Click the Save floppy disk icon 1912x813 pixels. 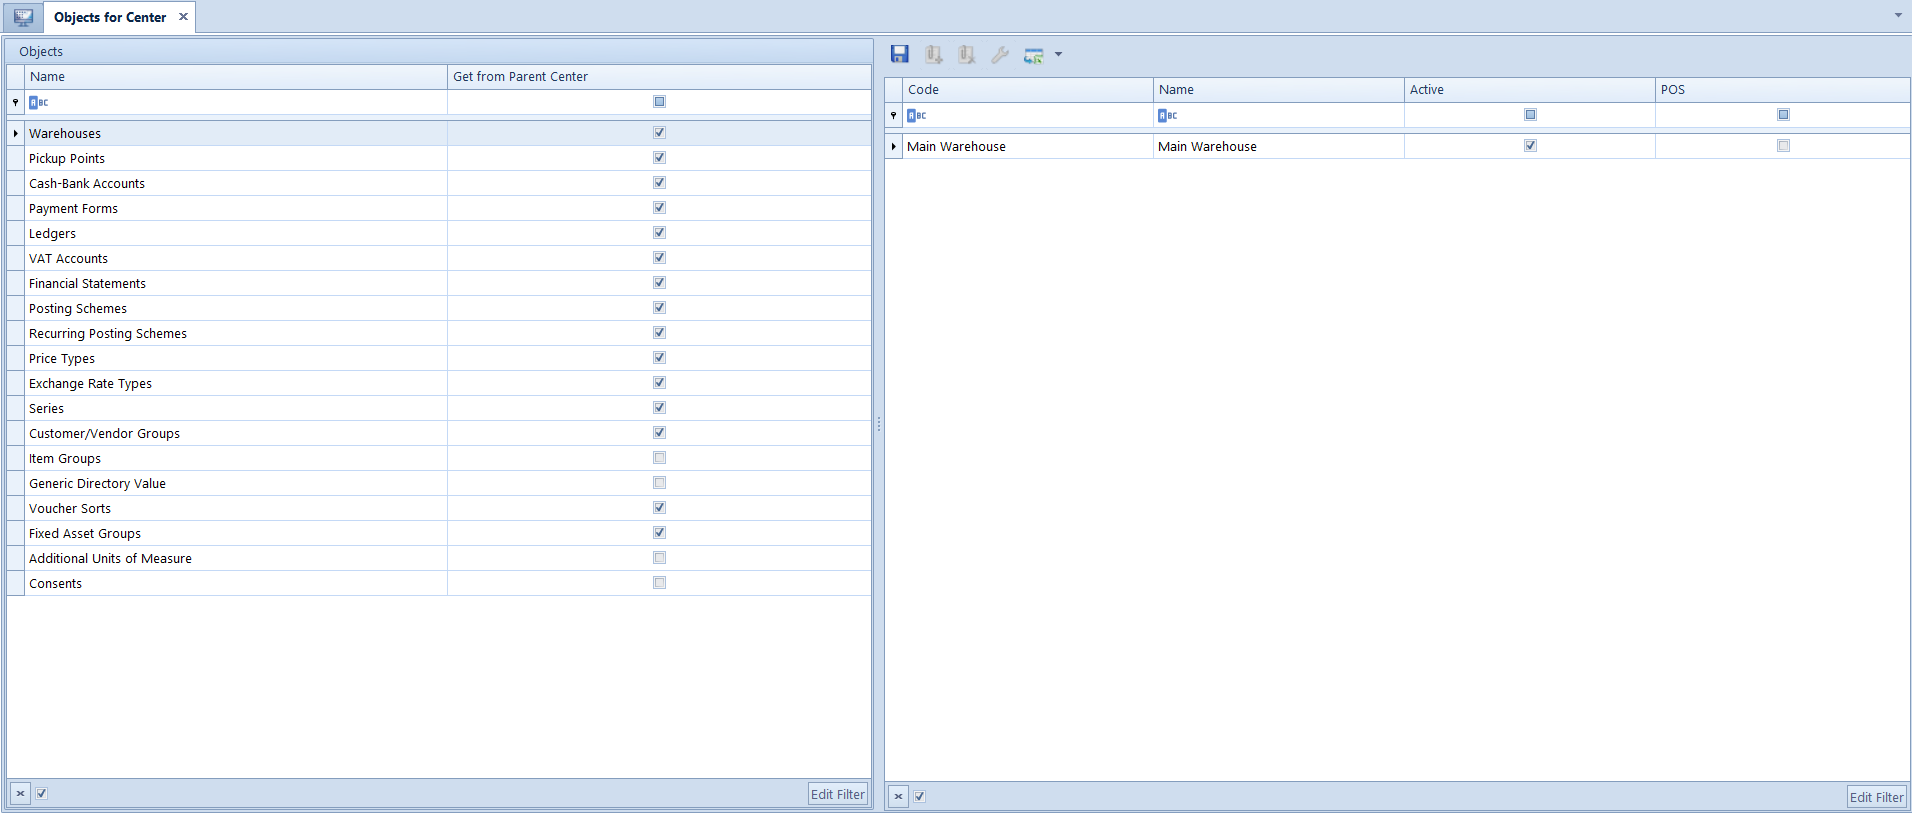click(x=900, y=54)
